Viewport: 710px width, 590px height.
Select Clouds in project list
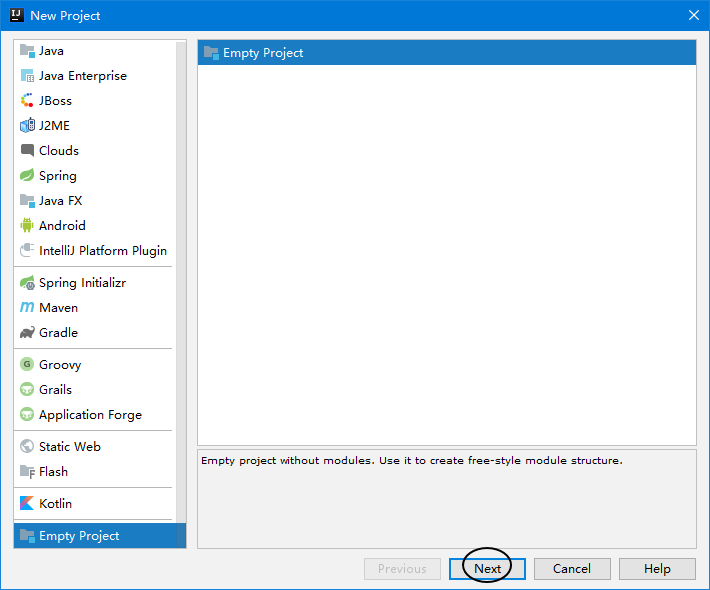[x=58, y=151]
